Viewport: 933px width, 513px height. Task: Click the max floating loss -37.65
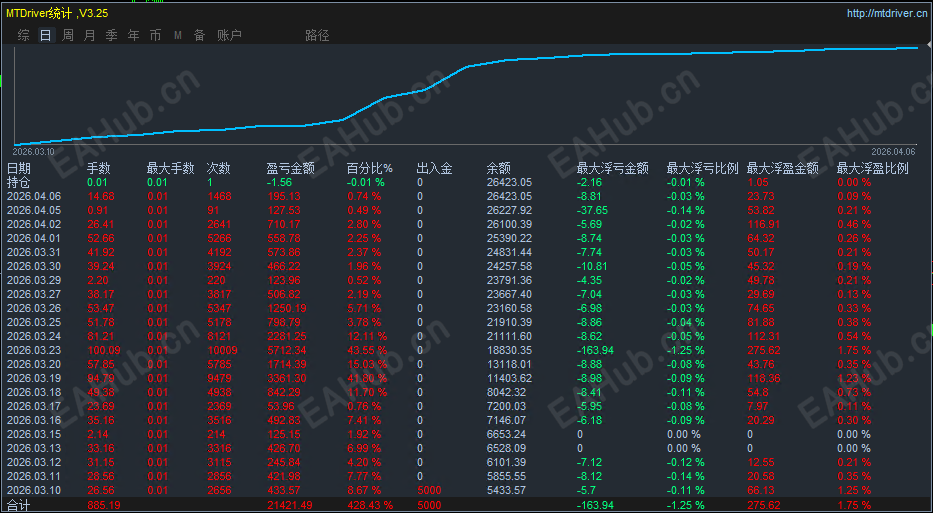pyautogui.click(x=592, y=210)
